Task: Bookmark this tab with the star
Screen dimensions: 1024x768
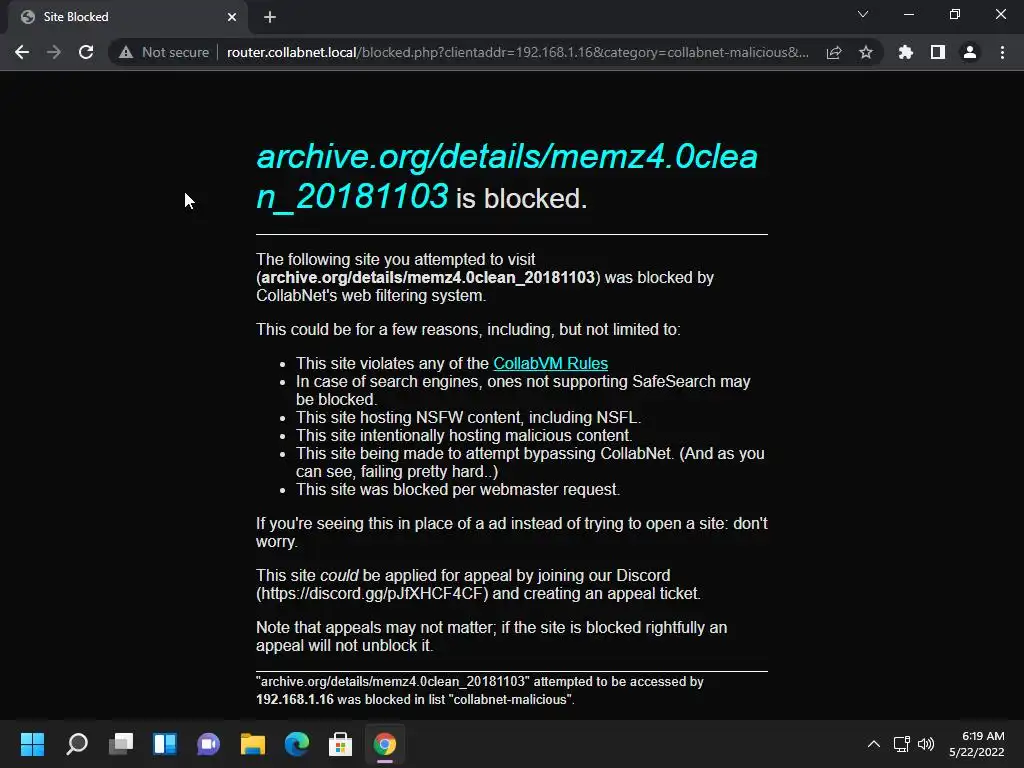Action: pyautogui.click(x=866, y=52)
